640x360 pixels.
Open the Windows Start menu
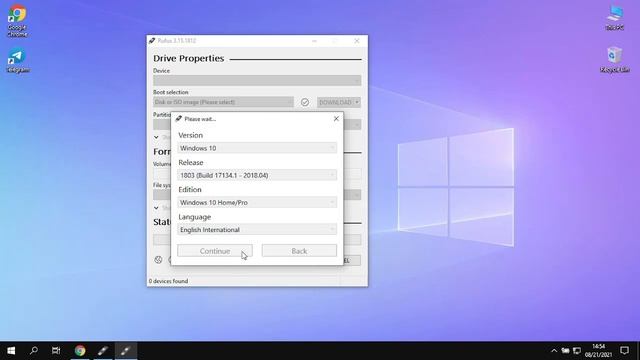pos(11,351)
